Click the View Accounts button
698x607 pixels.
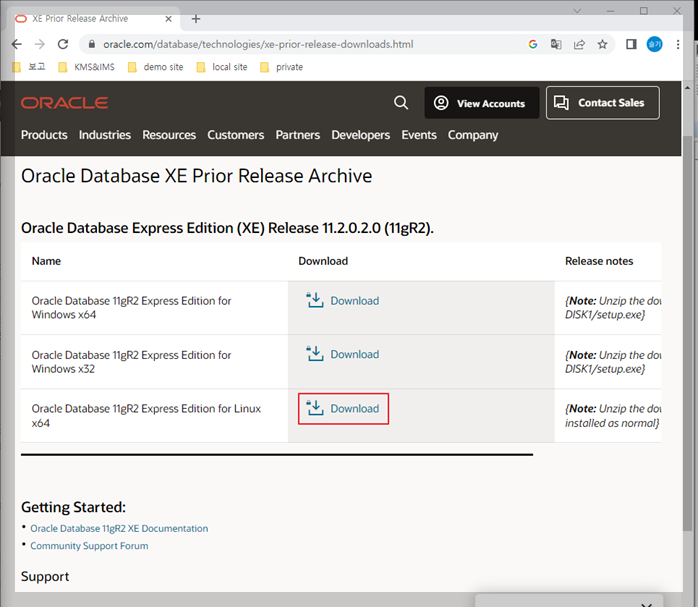[x=482, y=103]
